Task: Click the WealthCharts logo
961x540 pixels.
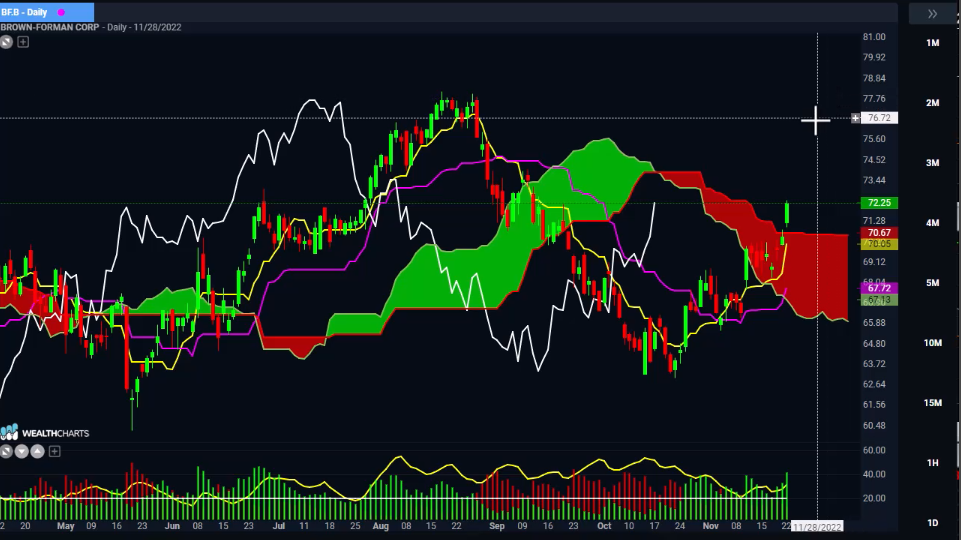Action: click(x=45, y=433)
